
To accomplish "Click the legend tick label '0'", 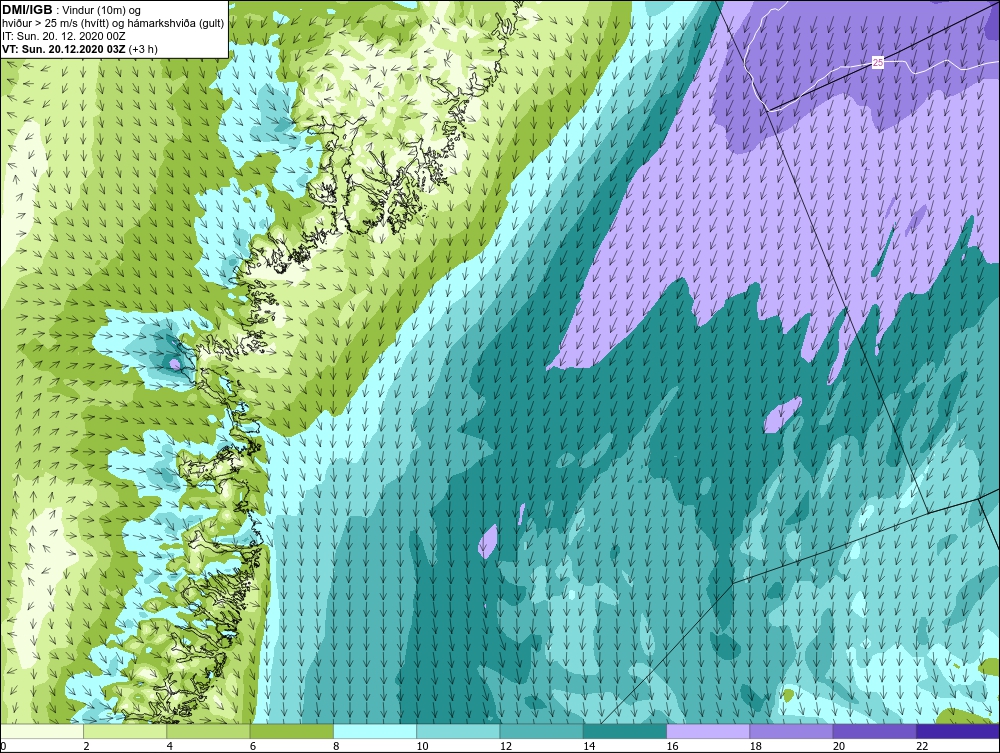I will tap(3, 747).
